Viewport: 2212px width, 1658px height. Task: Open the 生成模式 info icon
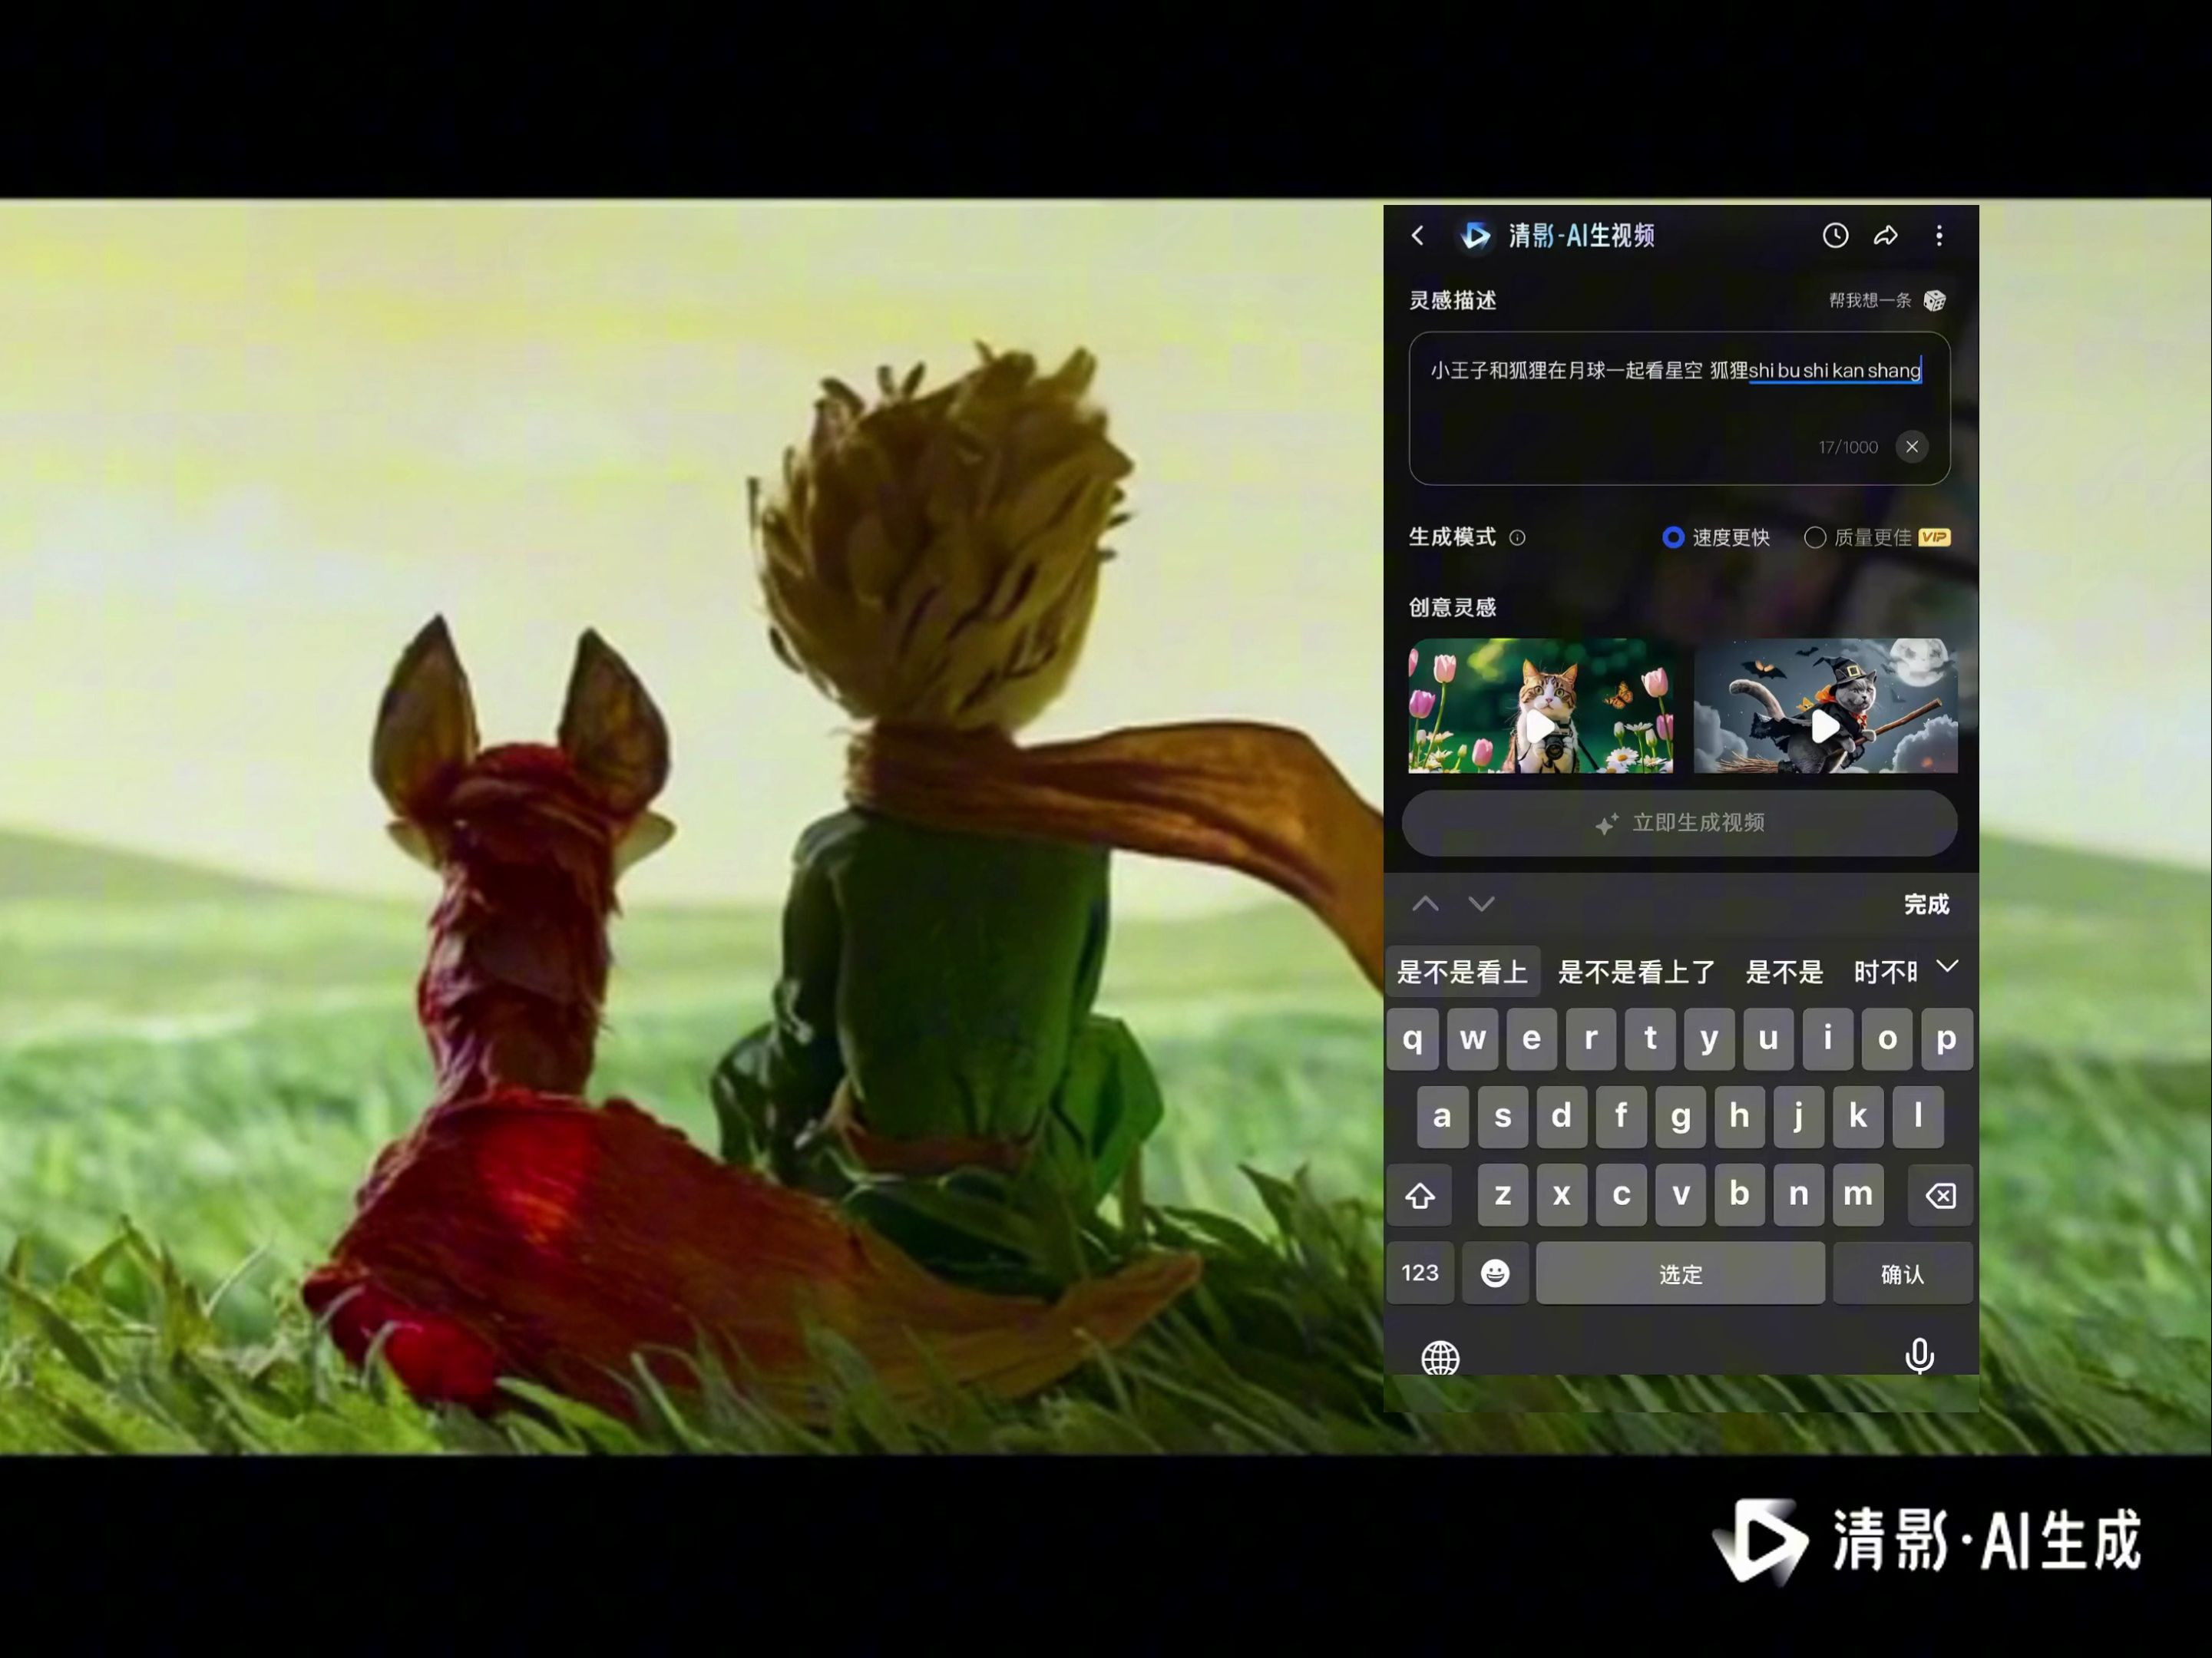point(1517,538)
